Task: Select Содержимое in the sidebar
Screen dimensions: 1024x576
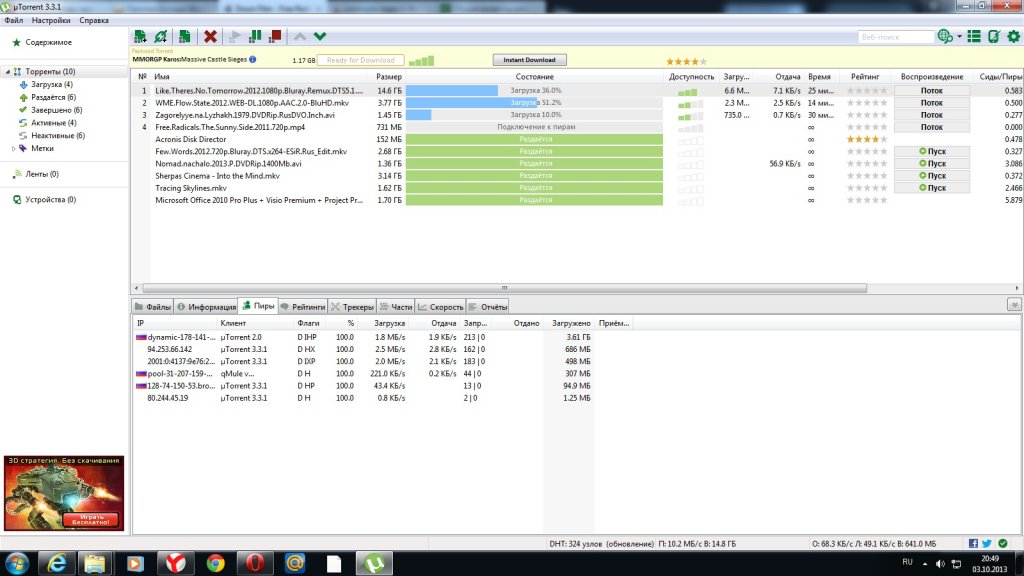Action: (x=48, y=42)
